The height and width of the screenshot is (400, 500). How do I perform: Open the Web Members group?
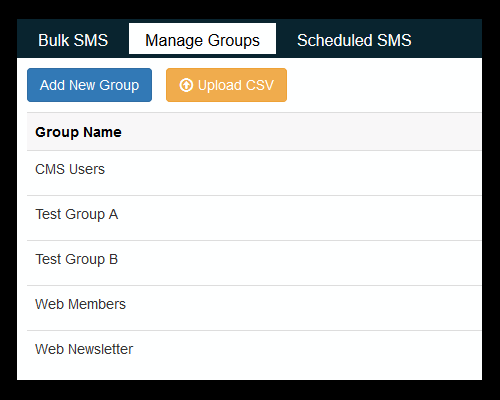pos(80,304)
